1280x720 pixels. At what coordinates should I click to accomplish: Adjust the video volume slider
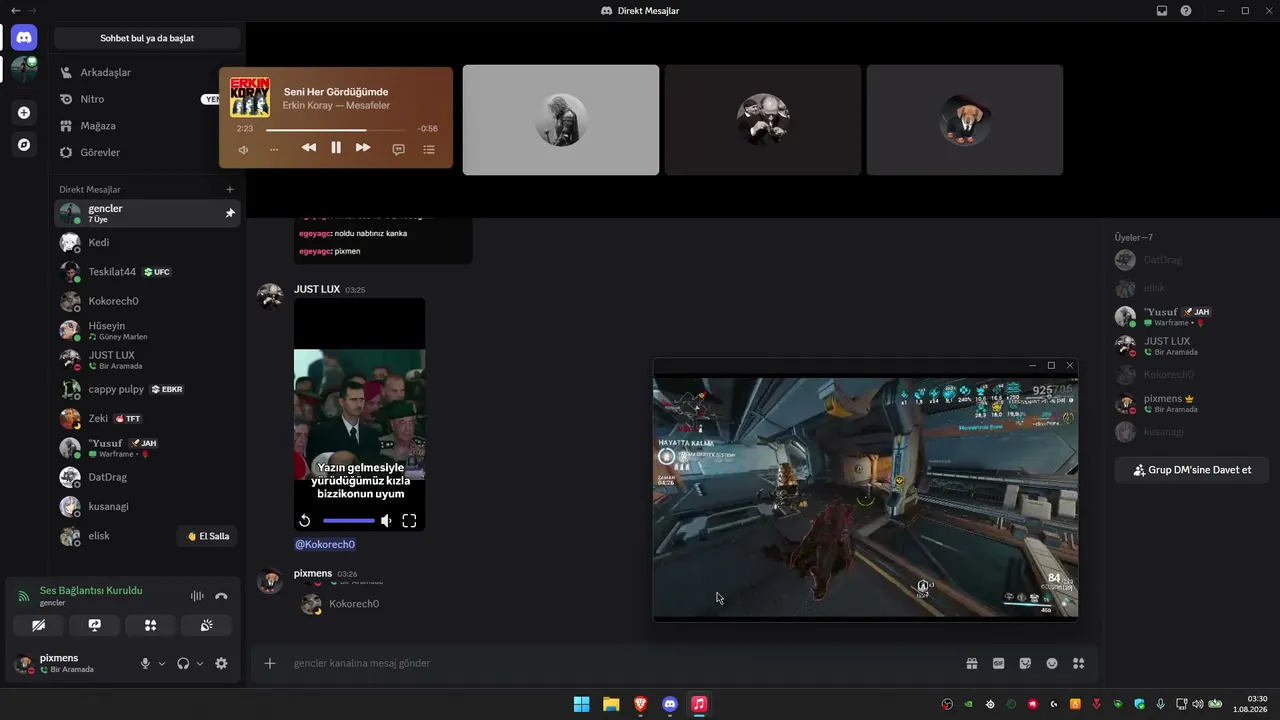[x=349, y=521]
